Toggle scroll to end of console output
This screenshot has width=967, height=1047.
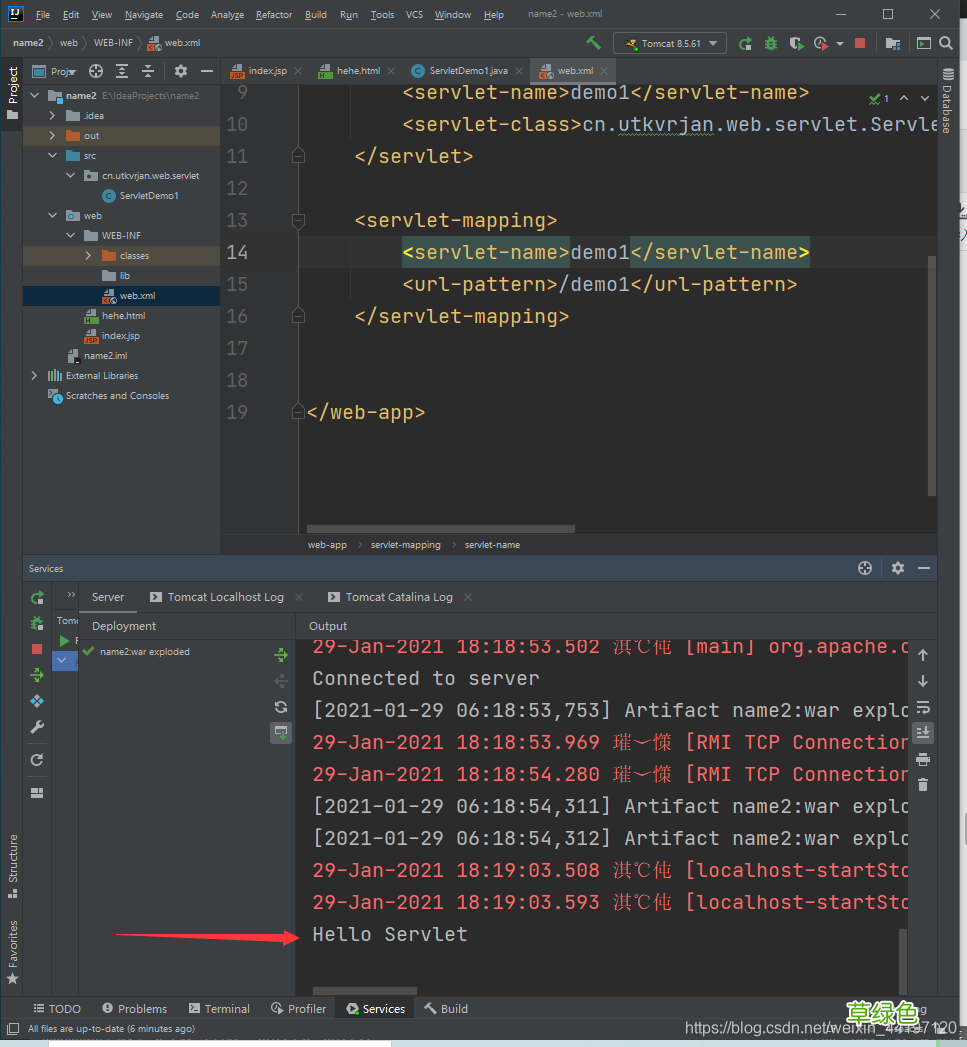[923, 733]
